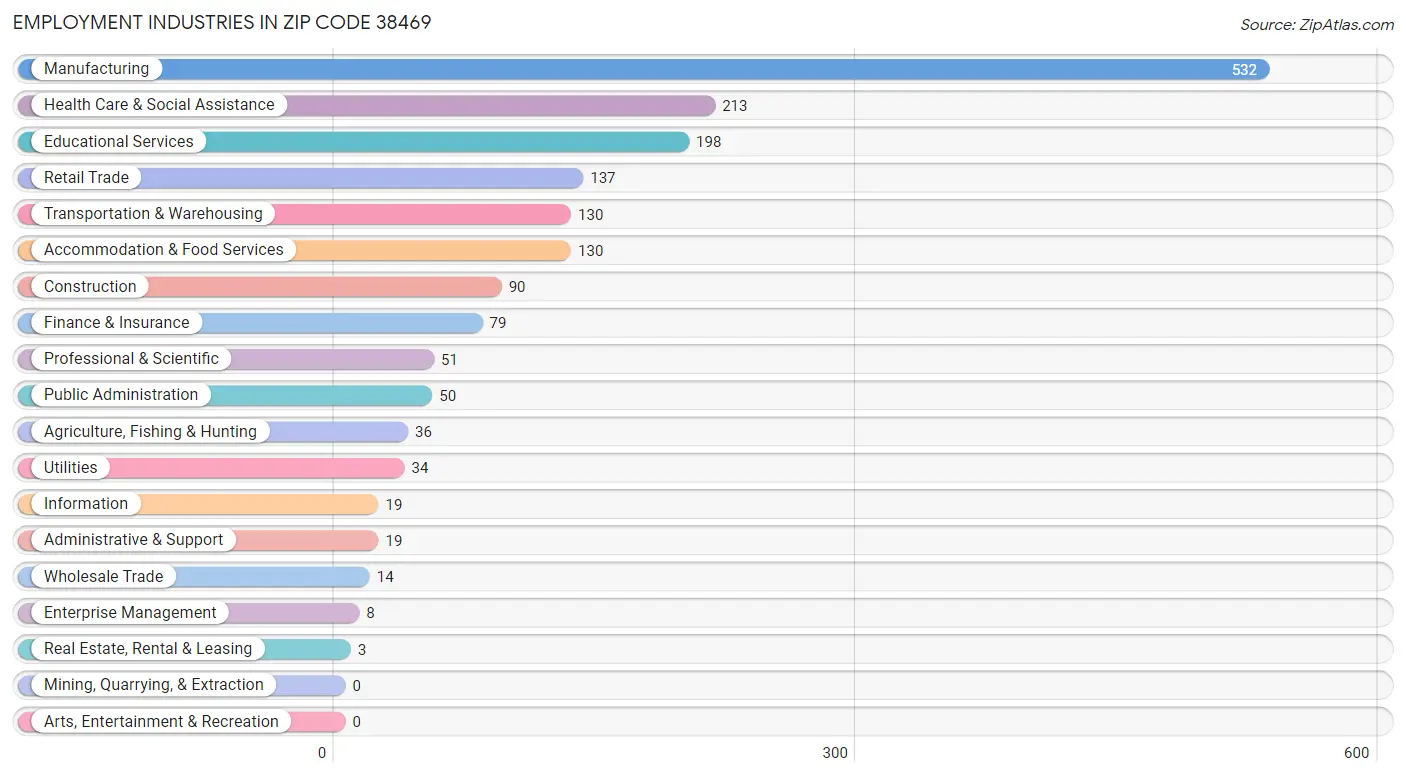Select the Finance & Insurance label

(x=116, y=322)
